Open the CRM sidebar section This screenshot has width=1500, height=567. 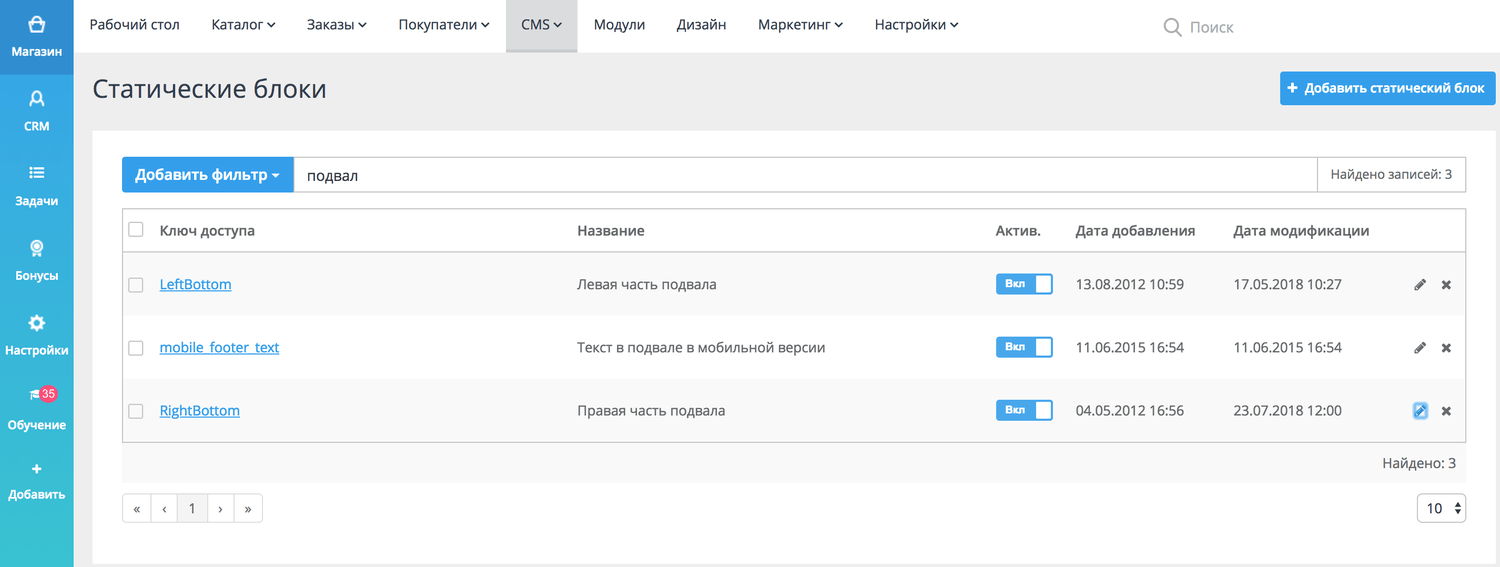36,111
